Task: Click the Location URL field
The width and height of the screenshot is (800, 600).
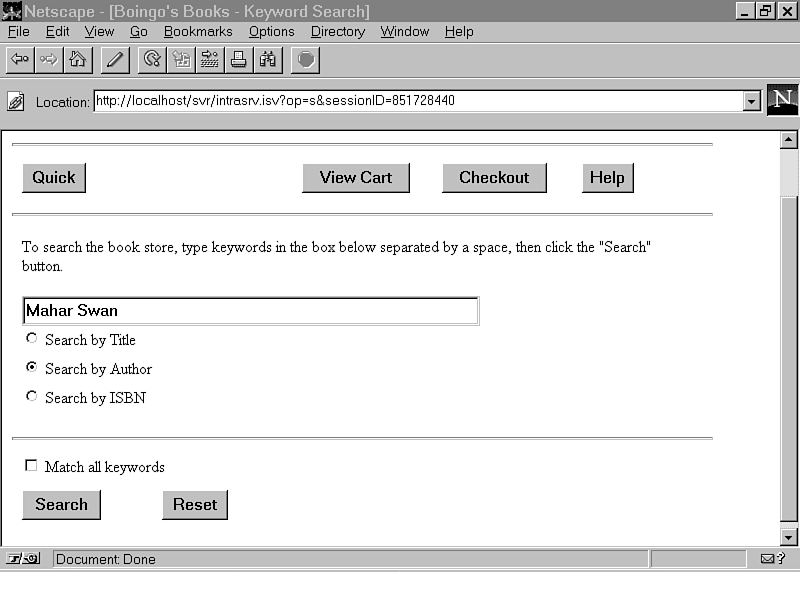Action: click(x=418, y=101)
